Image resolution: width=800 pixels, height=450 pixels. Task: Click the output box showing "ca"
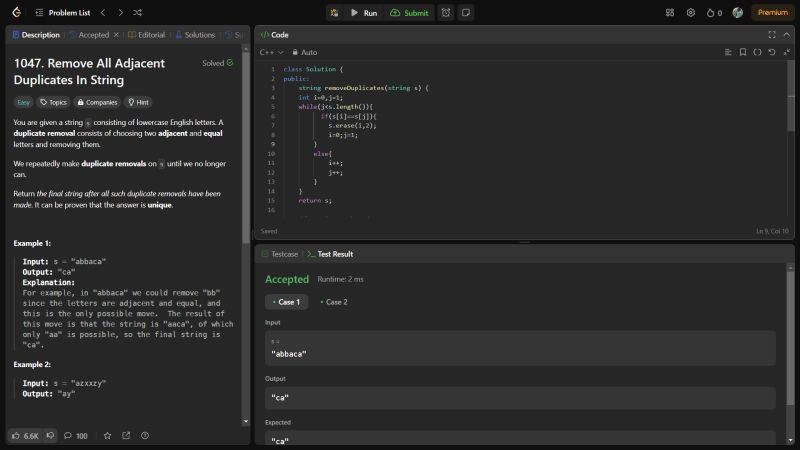click(520, 398)
